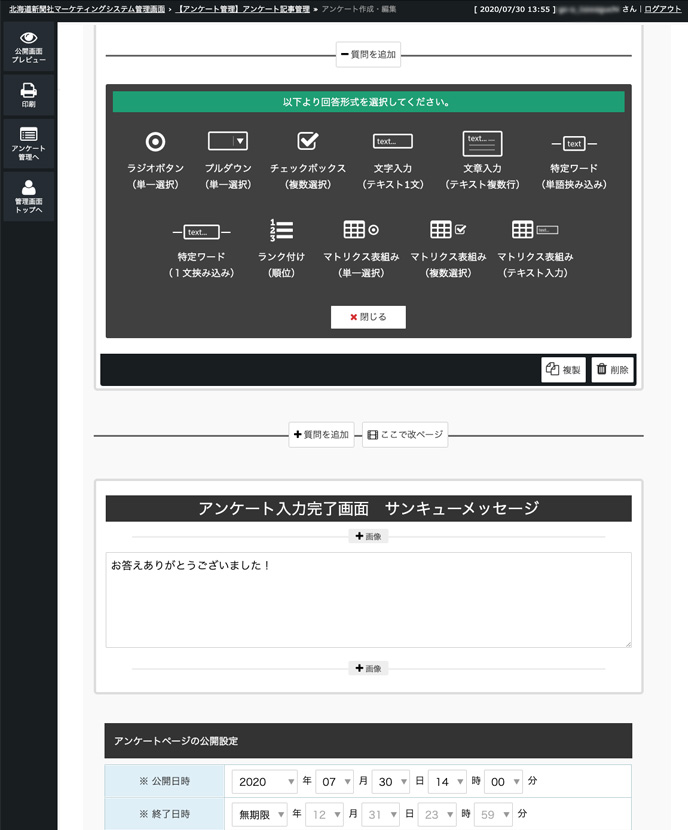Expand the end date unlimited dropdown
This screenshot has height=830, width=688.
pos(260,814)
